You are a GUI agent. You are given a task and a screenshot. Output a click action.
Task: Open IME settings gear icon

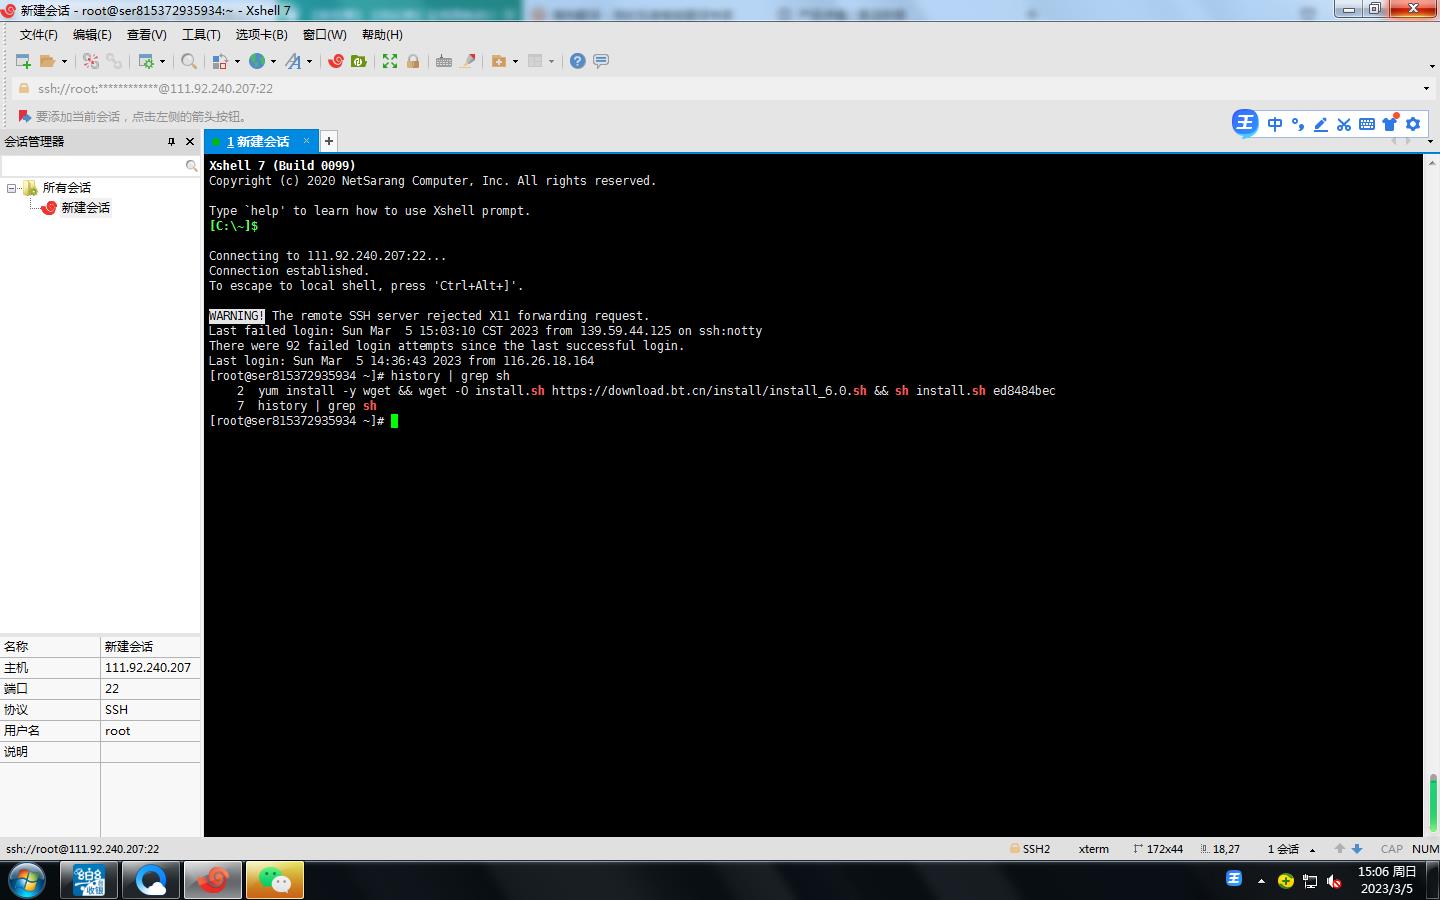point(1413,124)
